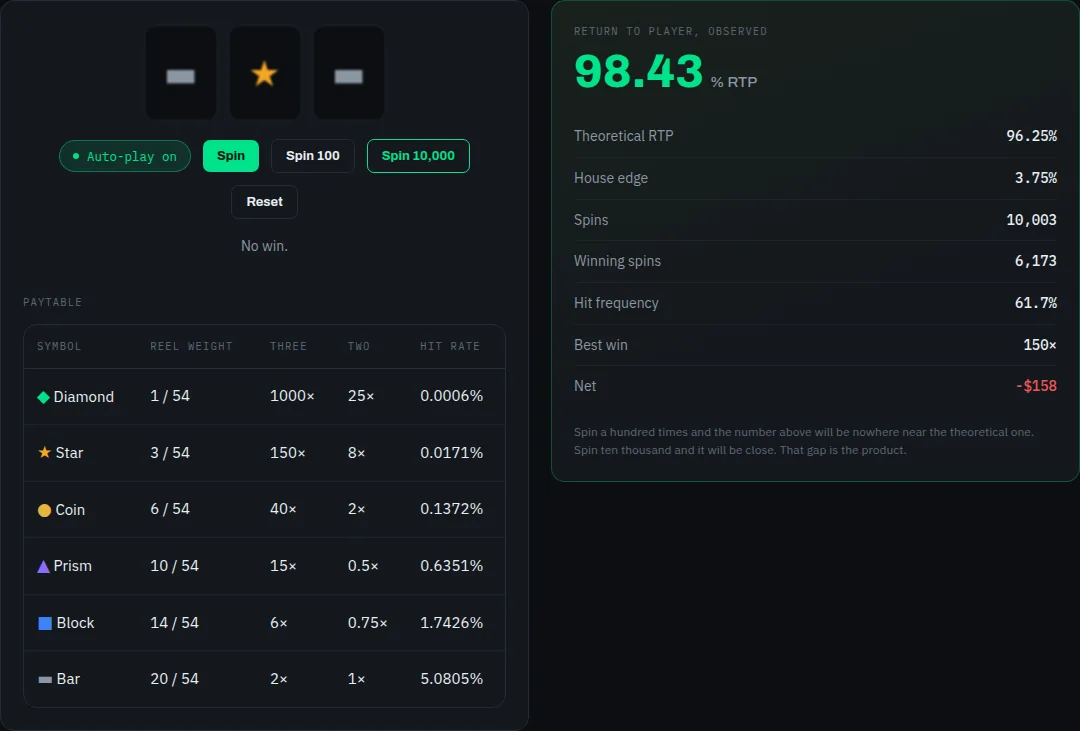This screenshot has height=731, width=1080.
Task: Click the Winning spins label
Action: (617, 260)
